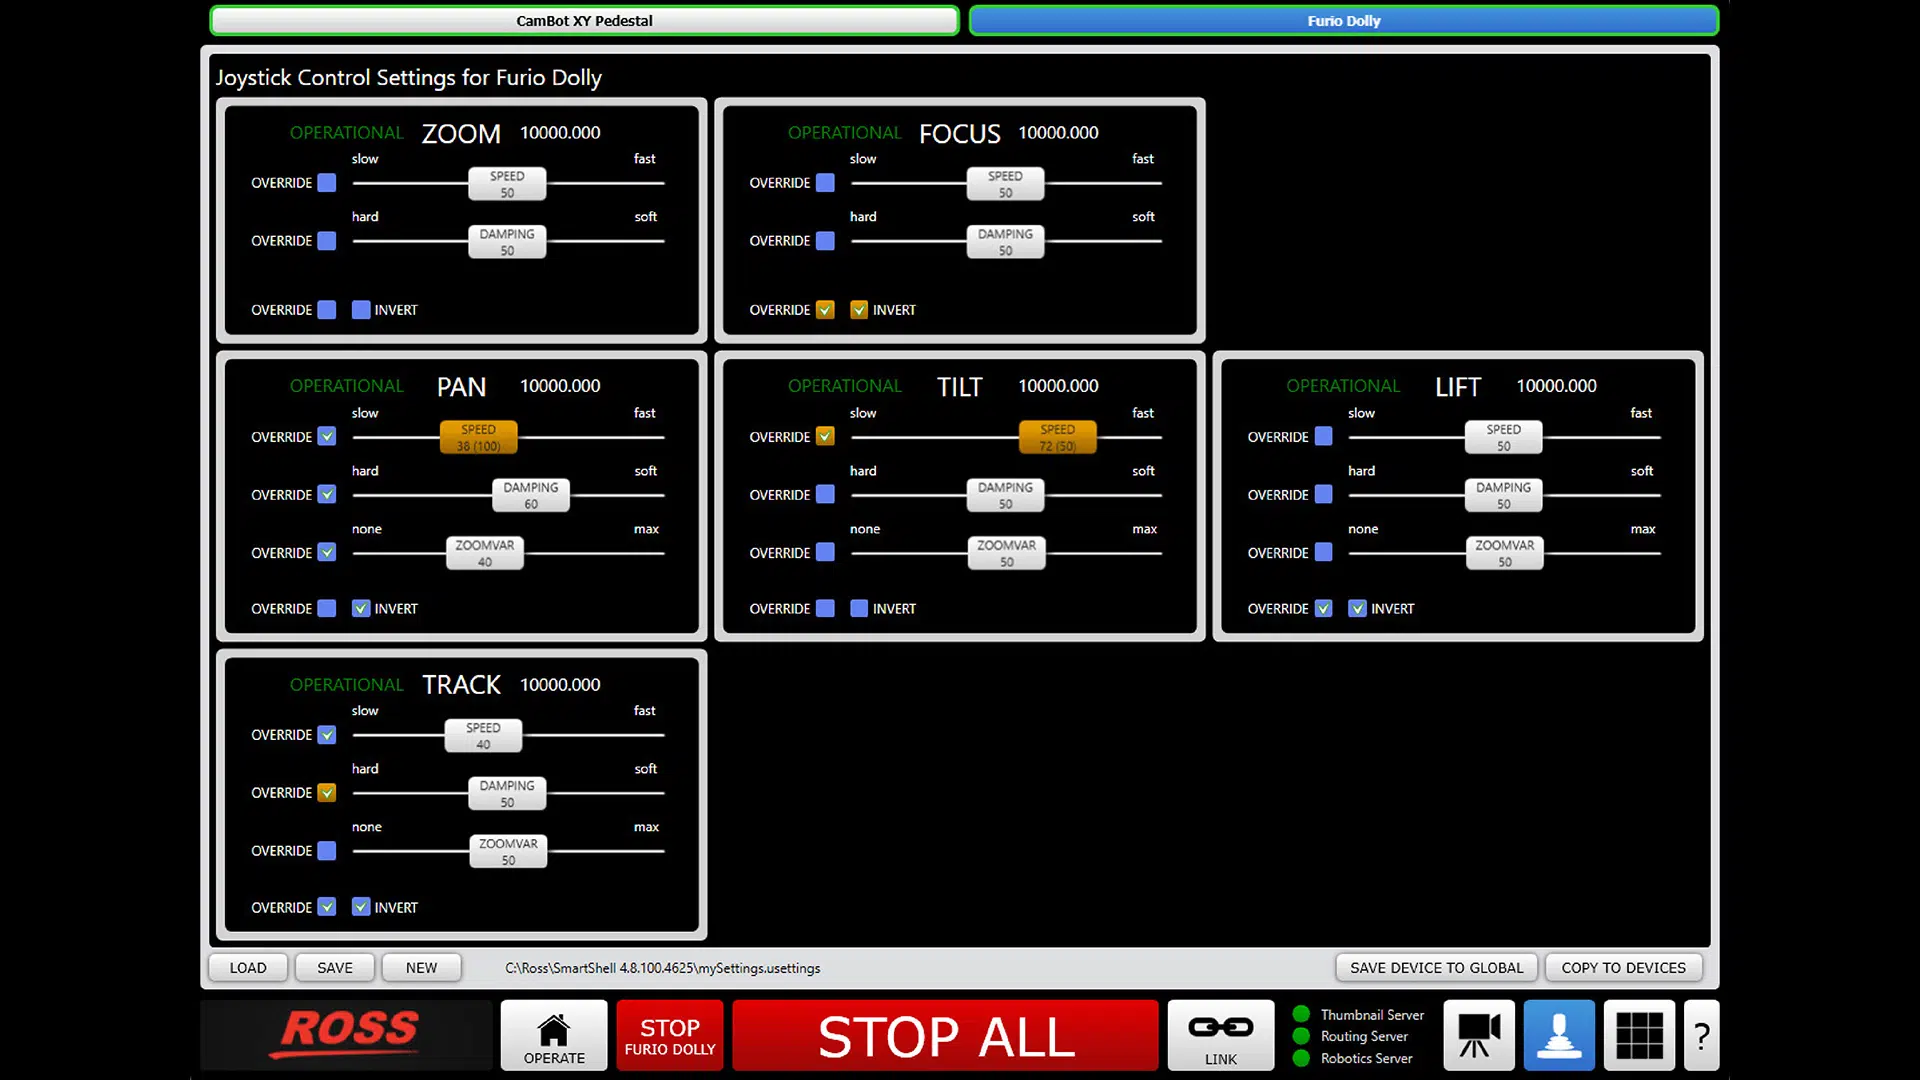Image resolution: width=1920 pixels, height=1080 pixels.
Task: Toggle TRACK zoomvar override checkbox
Action: (327, 851)
